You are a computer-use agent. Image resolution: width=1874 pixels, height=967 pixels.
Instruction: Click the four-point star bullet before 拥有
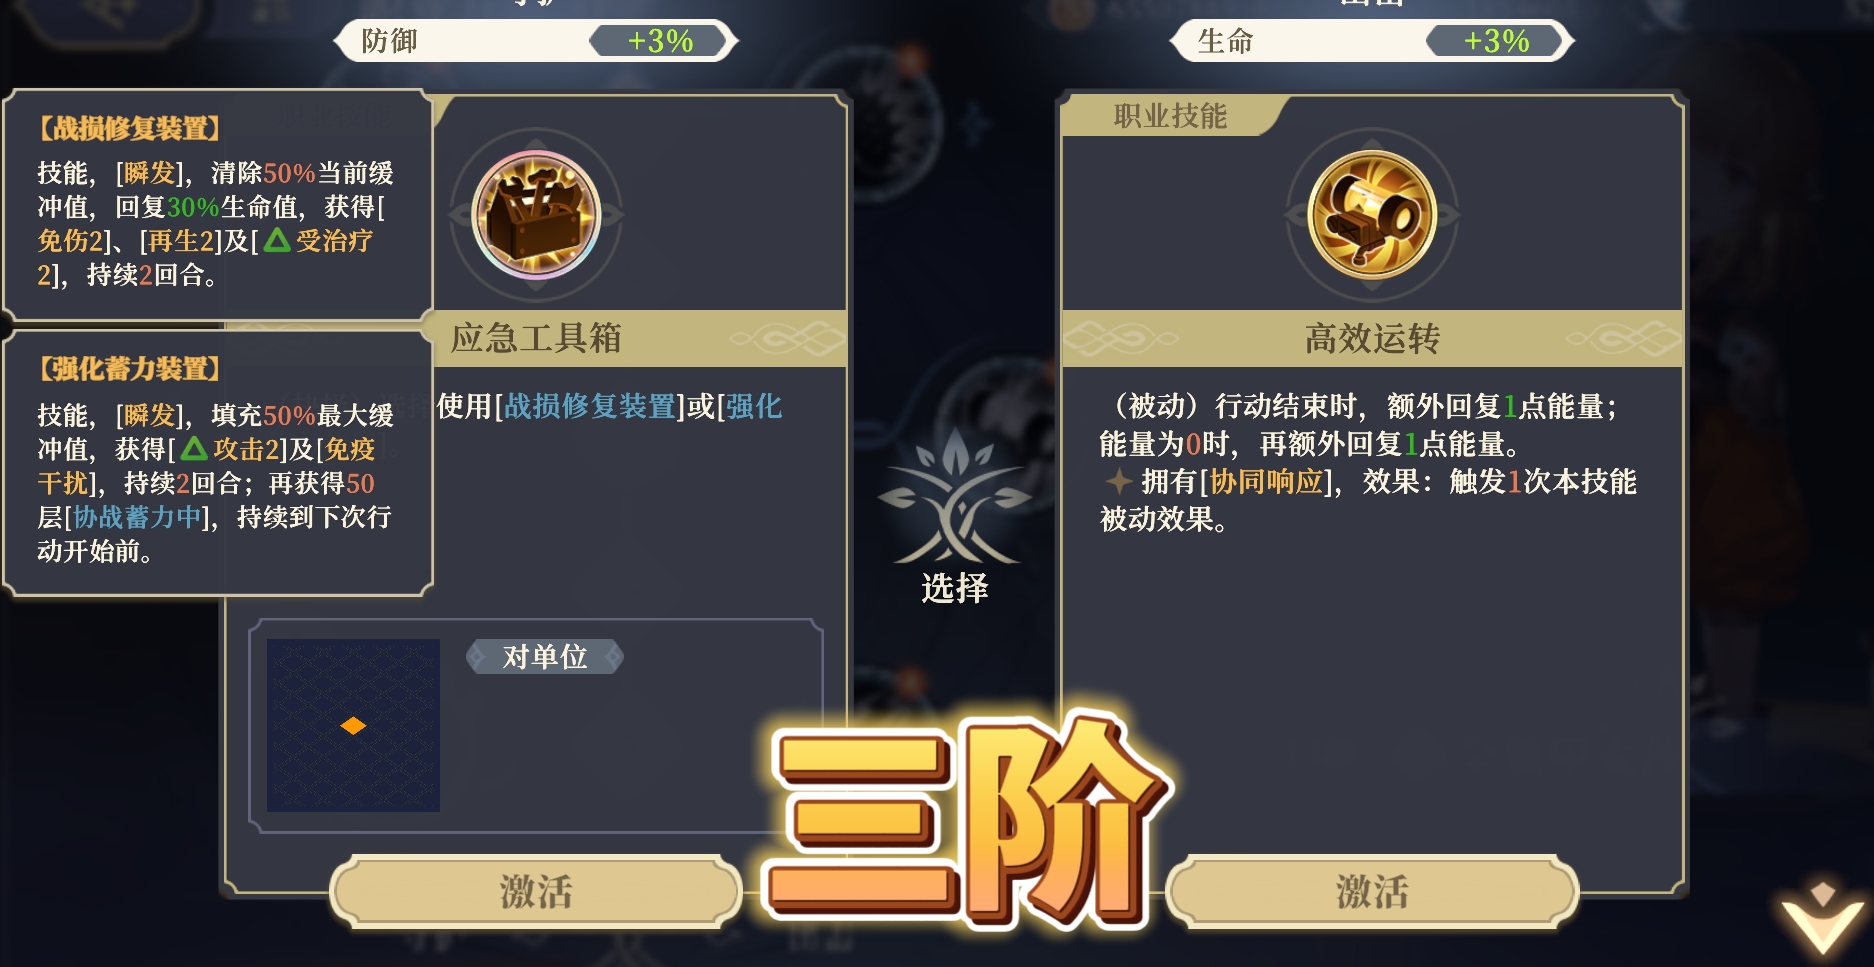tap(1118, 482)
